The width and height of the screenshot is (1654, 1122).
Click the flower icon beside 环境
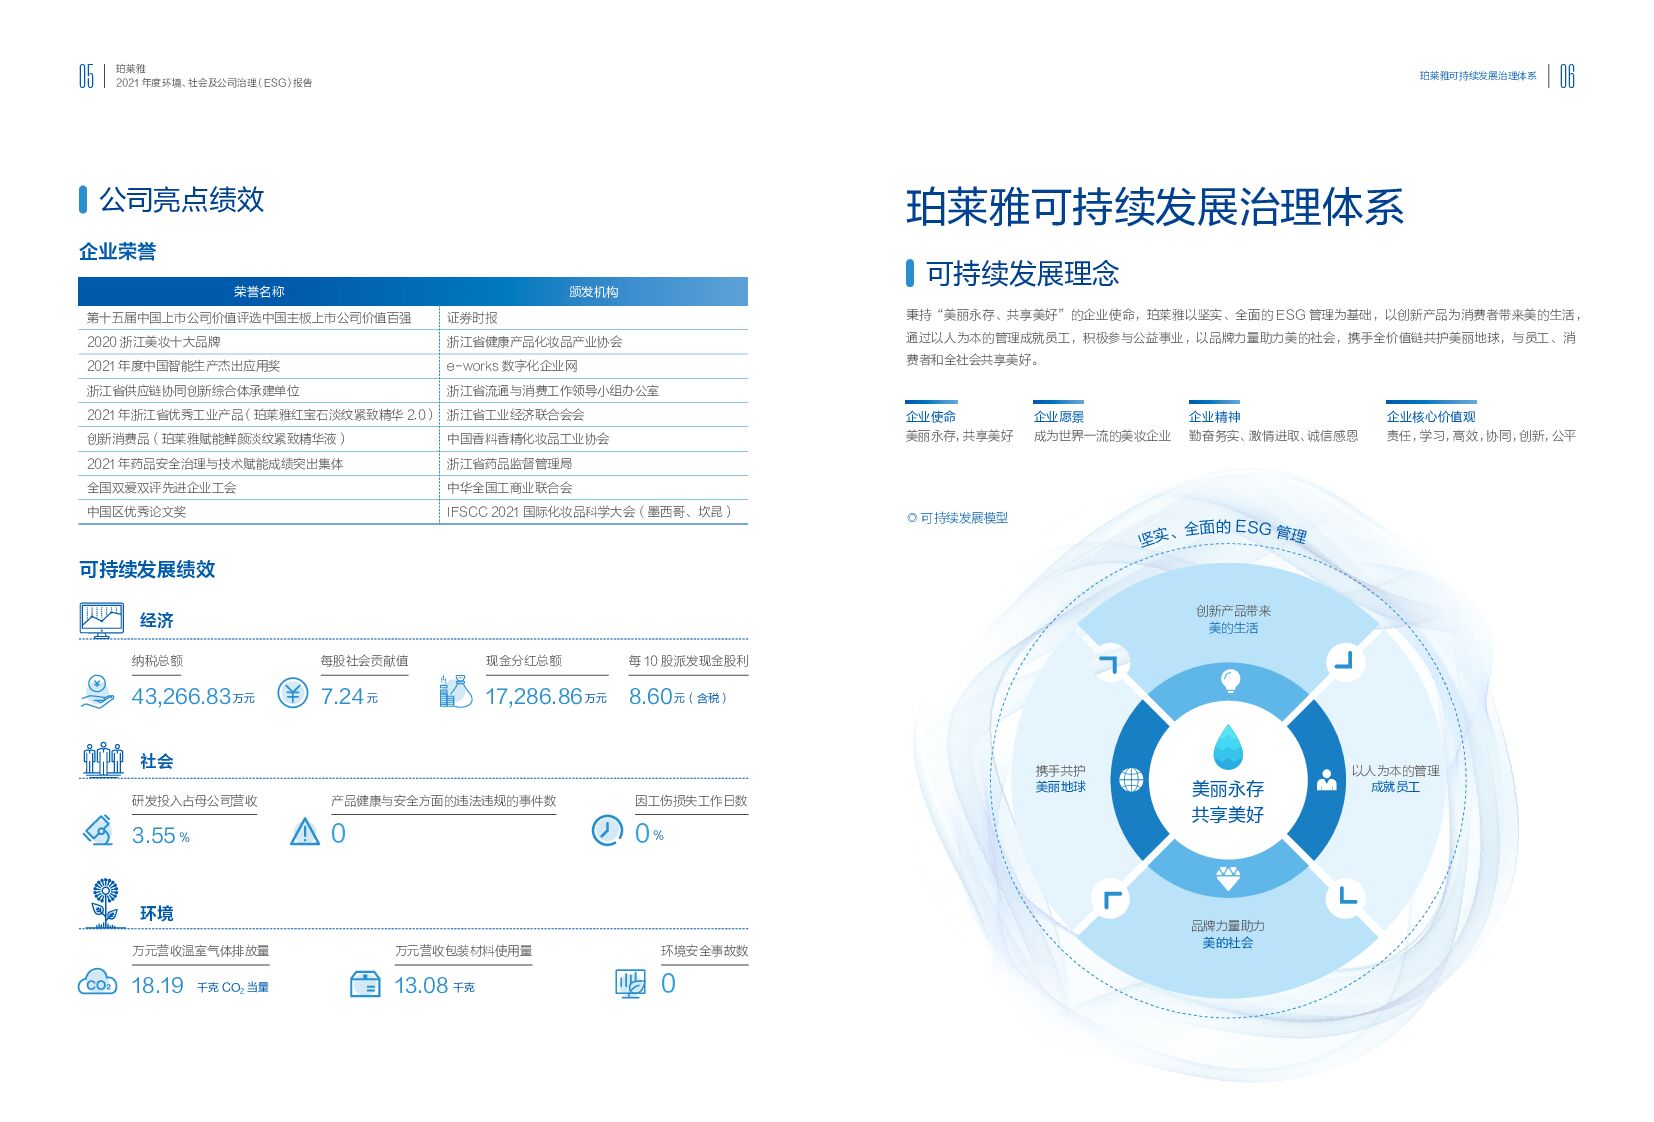pyautogui.click(x=105, y=902)
